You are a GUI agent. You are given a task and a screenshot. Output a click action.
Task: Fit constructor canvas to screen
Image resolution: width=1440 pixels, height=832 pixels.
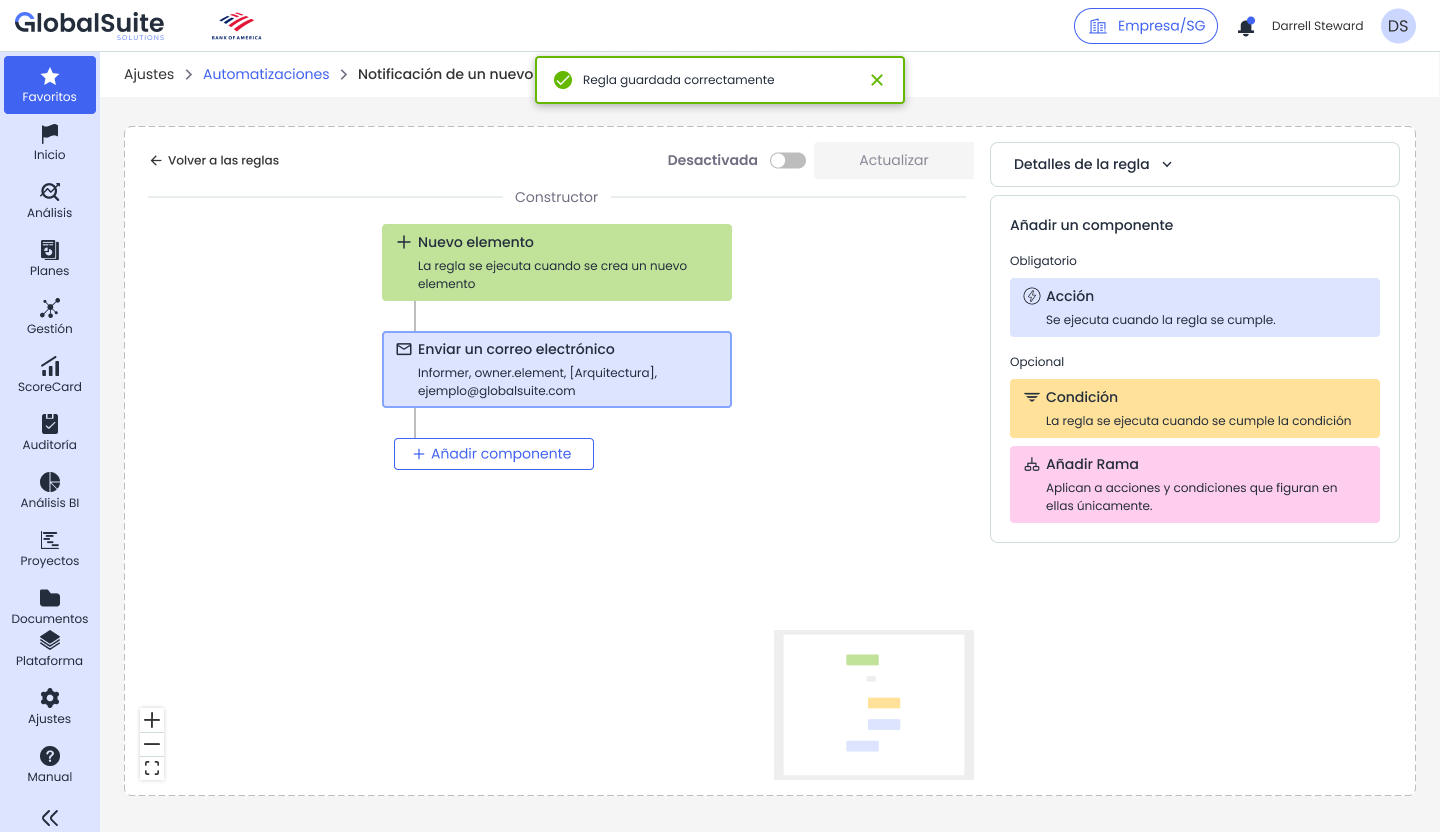pos(152,768)
